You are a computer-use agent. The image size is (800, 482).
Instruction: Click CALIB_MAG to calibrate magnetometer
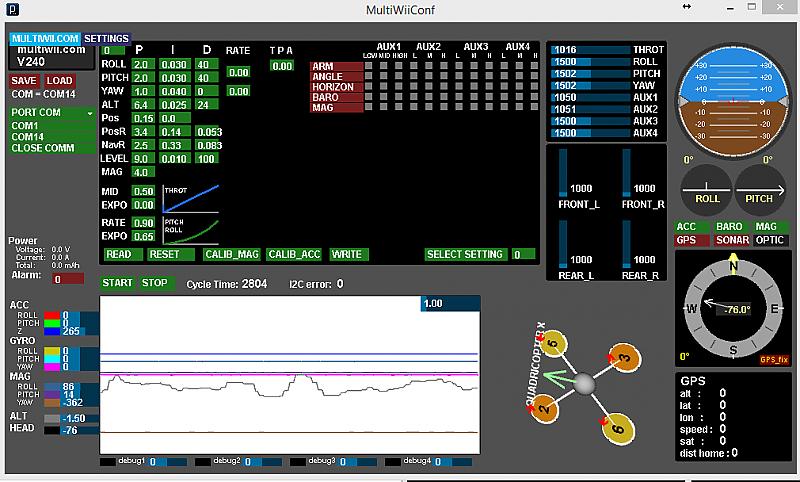click(232, 254)
